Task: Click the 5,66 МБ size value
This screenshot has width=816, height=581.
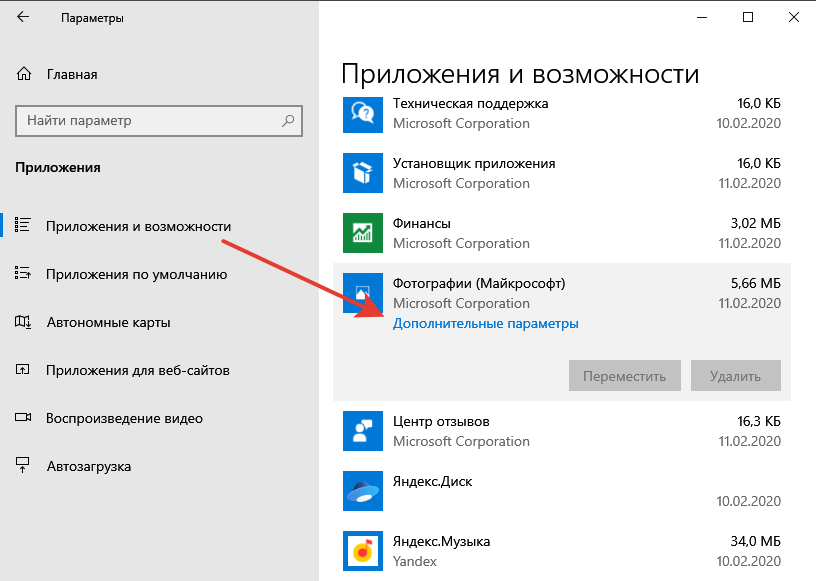Action: [x=756, y=283]
